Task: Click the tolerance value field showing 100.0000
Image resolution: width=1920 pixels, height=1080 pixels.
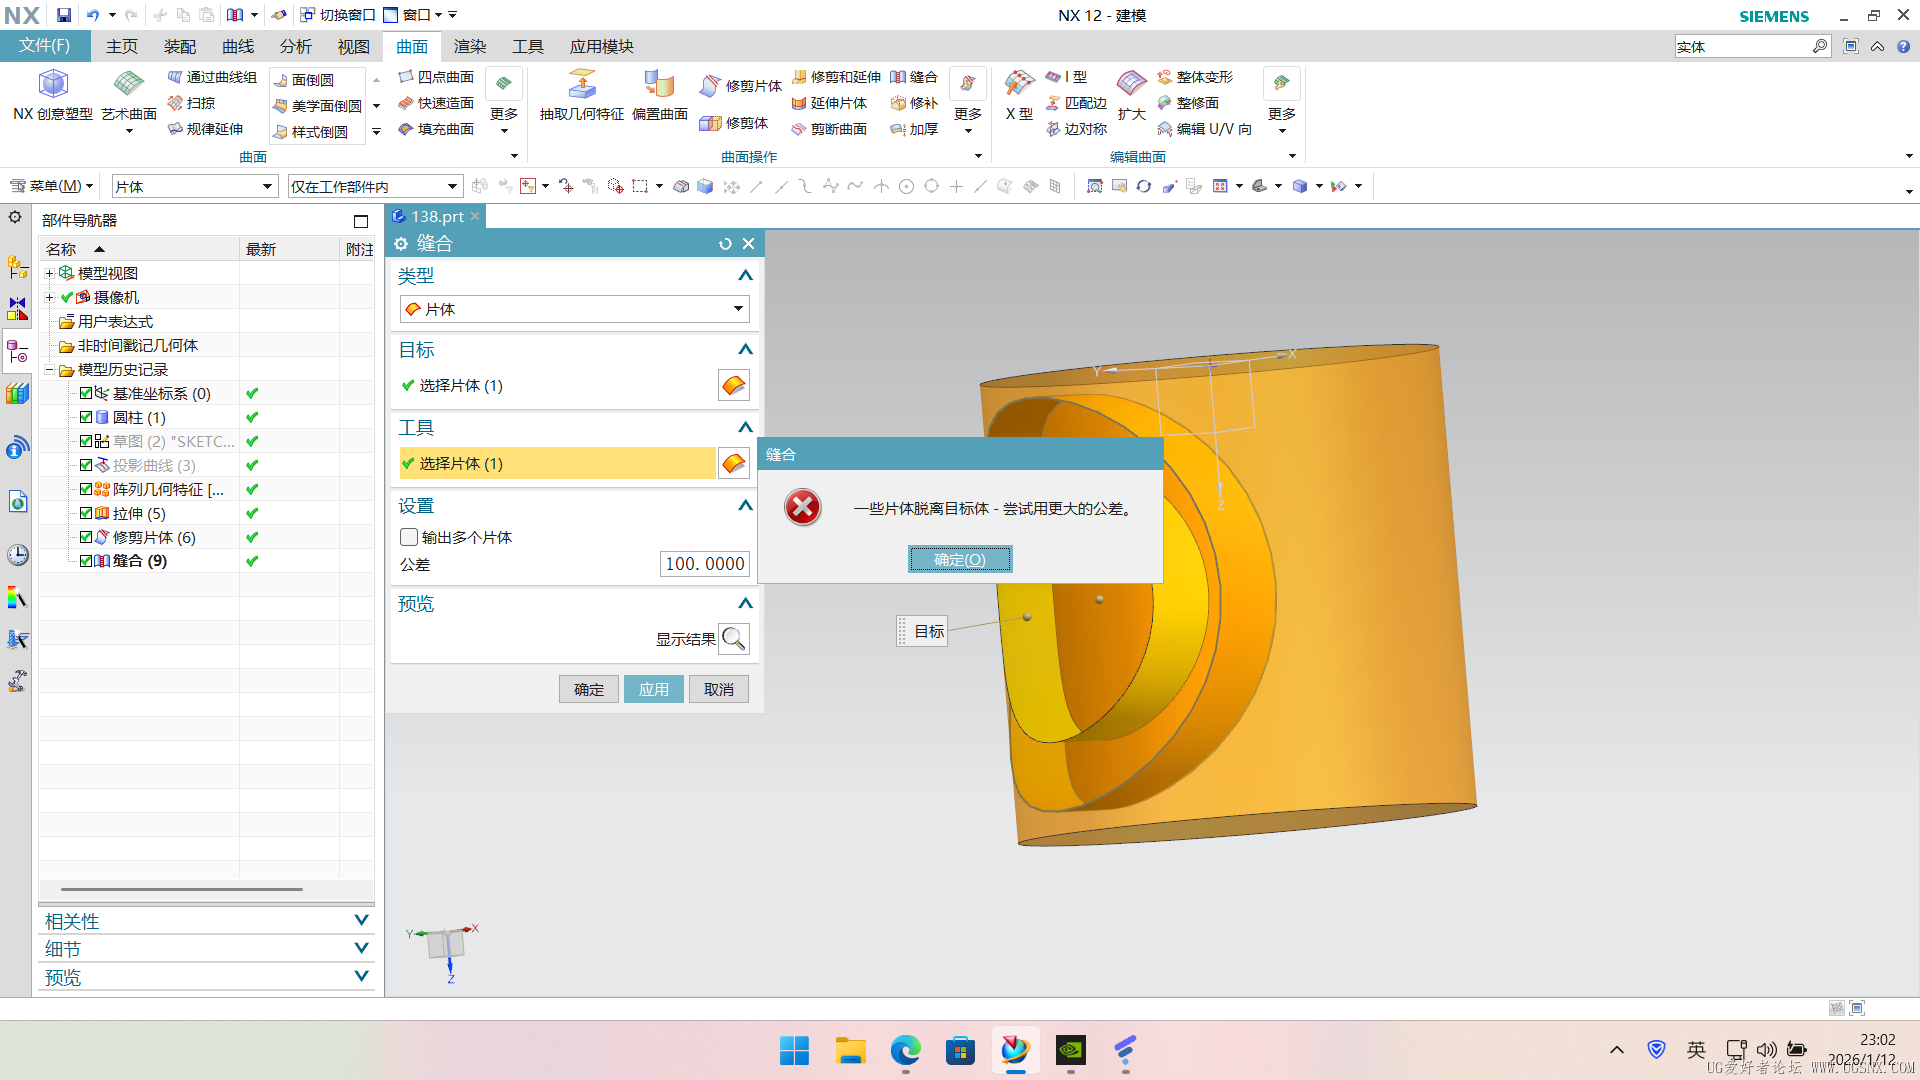Action: [x=704, y=564]
